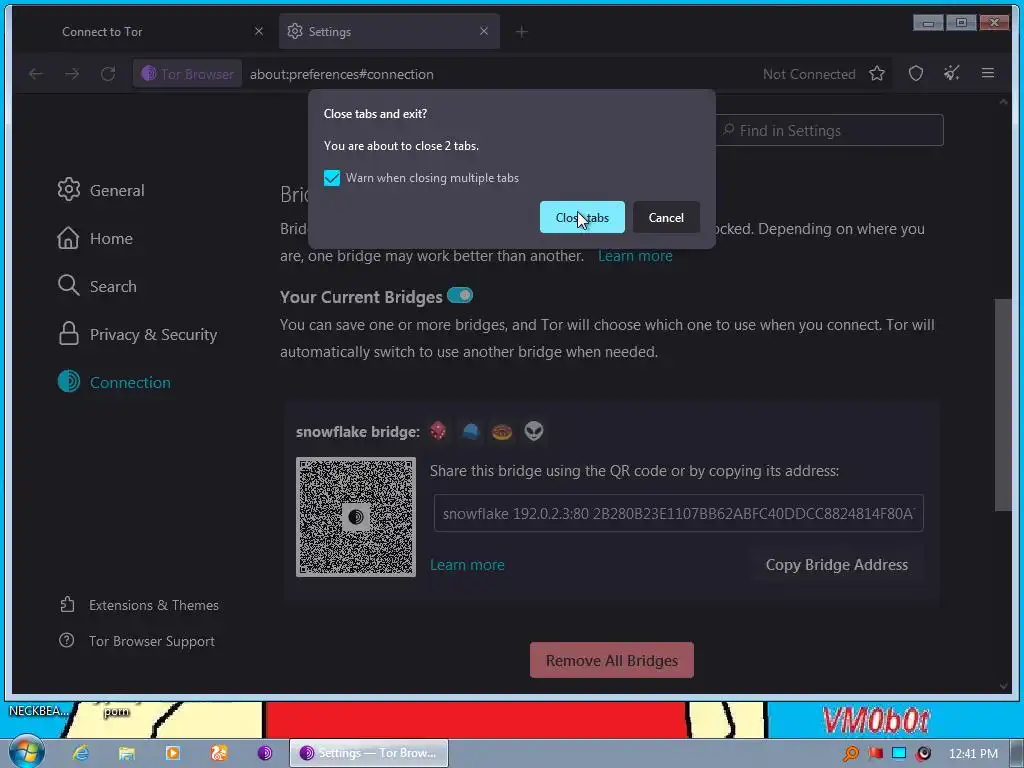Open Windows Explorer folder taskbar icon

click(x=127, y=753)
